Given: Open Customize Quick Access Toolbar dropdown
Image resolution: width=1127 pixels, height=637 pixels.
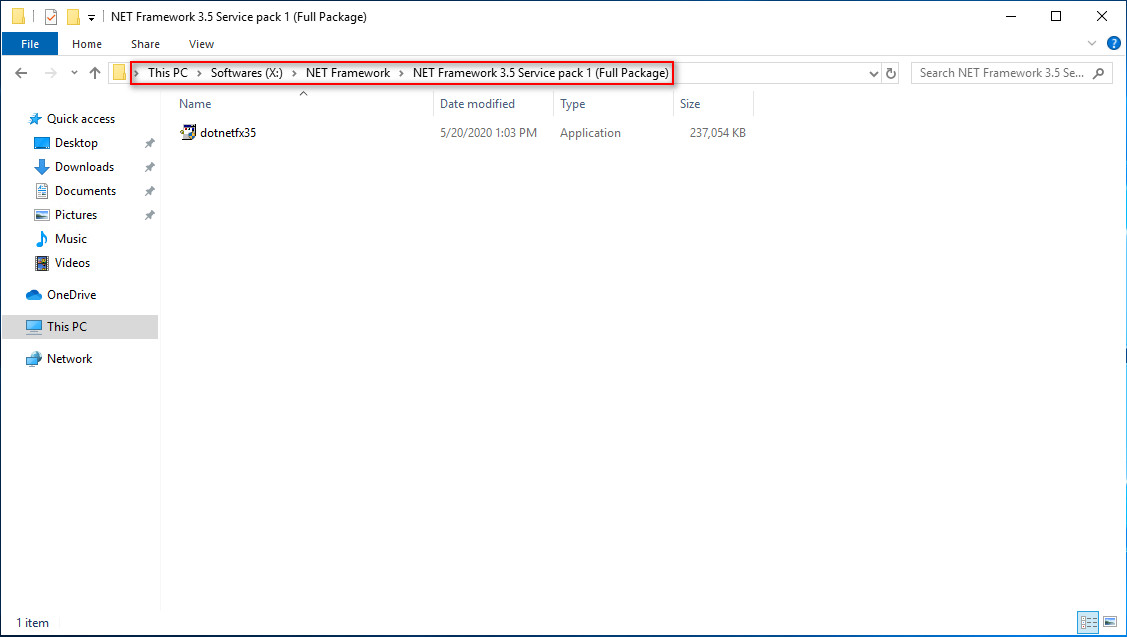Looking at the screenshot, I should pyautogui.click(x=91, y=17).
